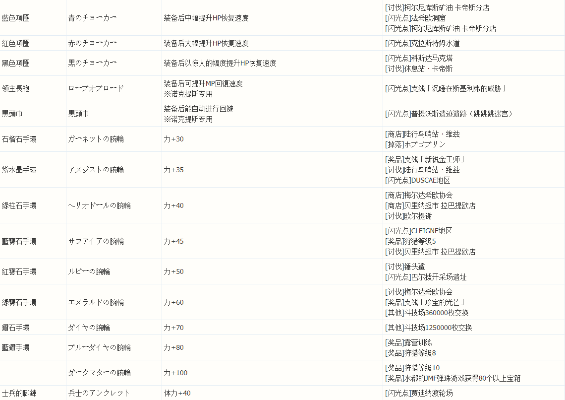565x400 pixels.
Task: Click the effect text mentioning MP recovery
Action: (203, 84)
